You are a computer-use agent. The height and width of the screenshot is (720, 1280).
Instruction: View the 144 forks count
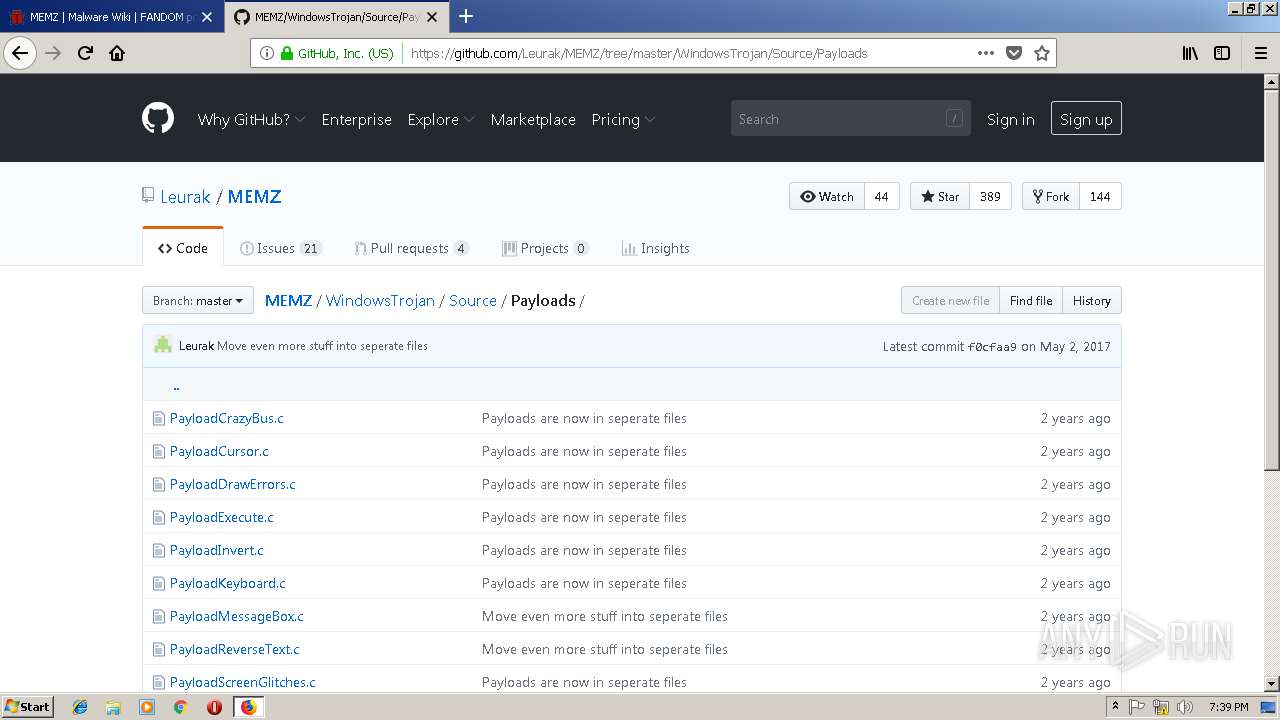[1100, 196]
